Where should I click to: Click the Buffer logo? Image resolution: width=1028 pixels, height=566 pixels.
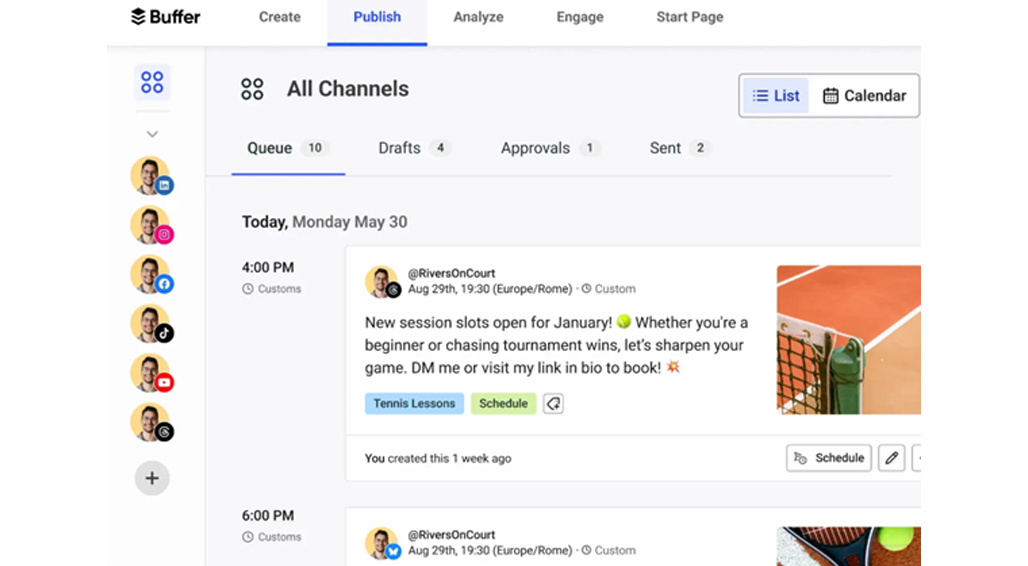pos(165,17)
